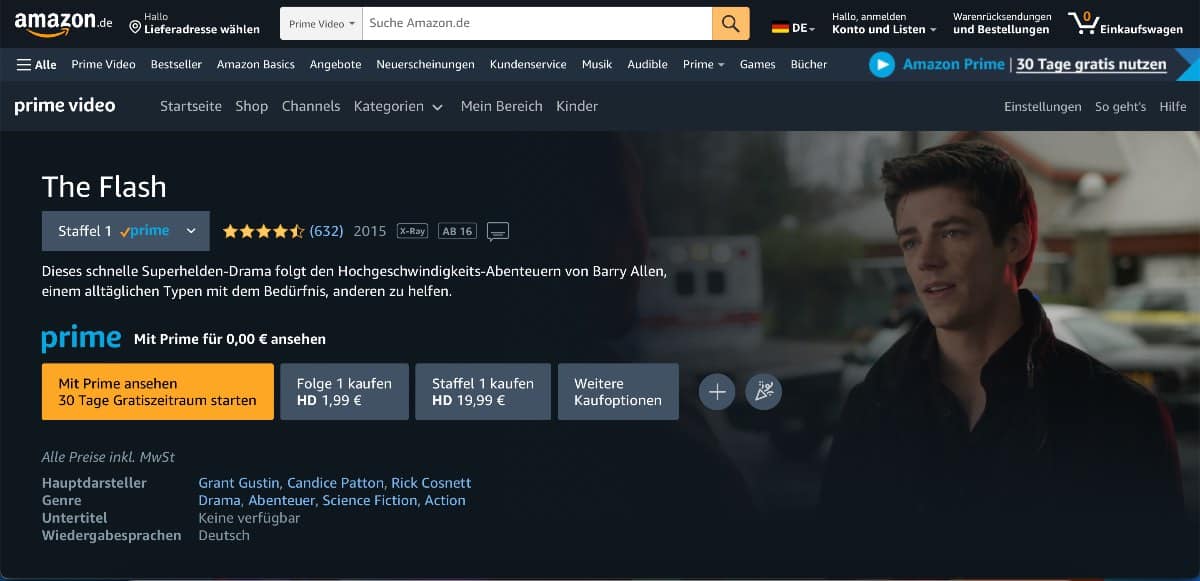This screenshot has height=581, width=1200.
Task: Click the prime video logo
Action: [65, 105]
